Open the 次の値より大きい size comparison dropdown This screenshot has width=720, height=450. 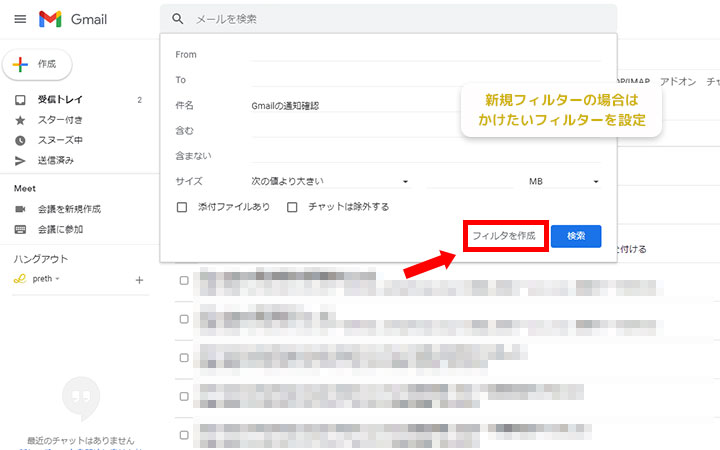click(x=330, y=181)
